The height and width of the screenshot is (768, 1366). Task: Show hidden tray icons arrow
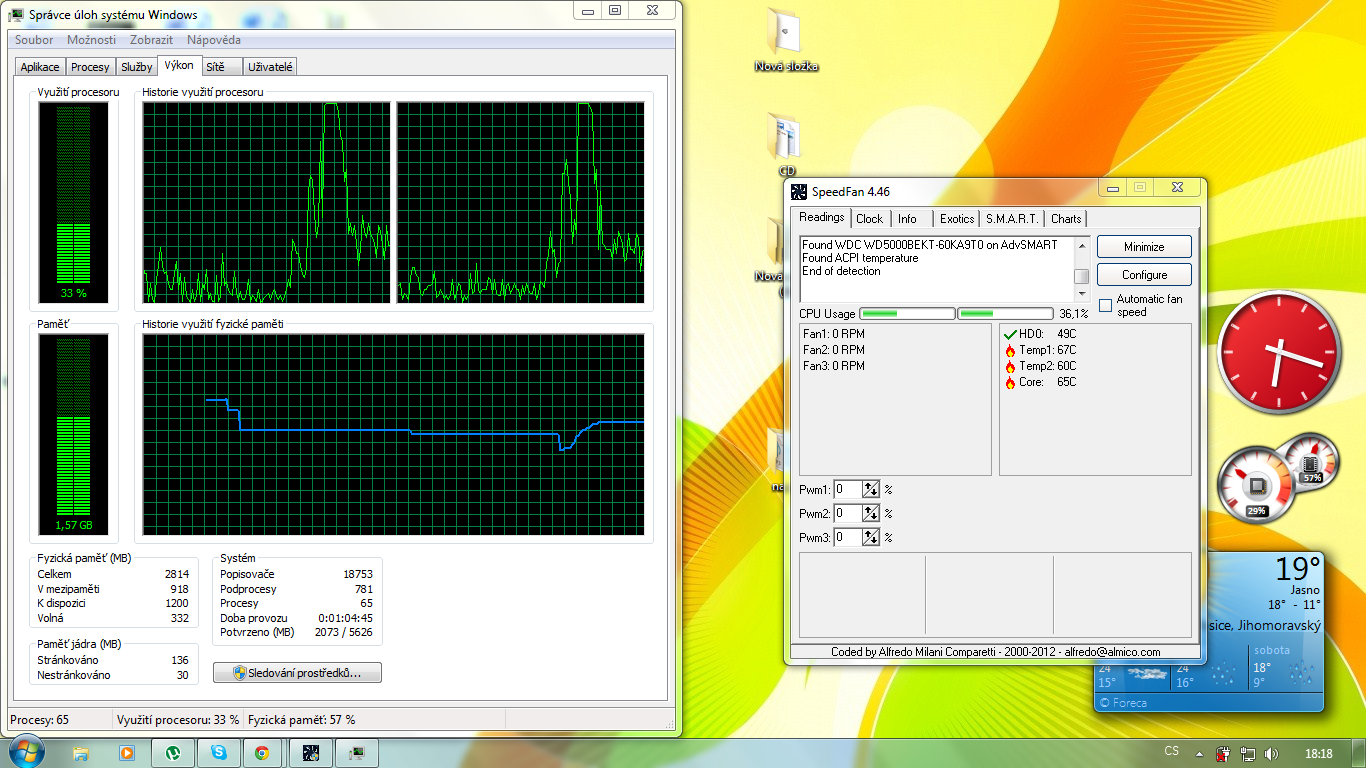pyautogui.click(x=1197, y=753)
